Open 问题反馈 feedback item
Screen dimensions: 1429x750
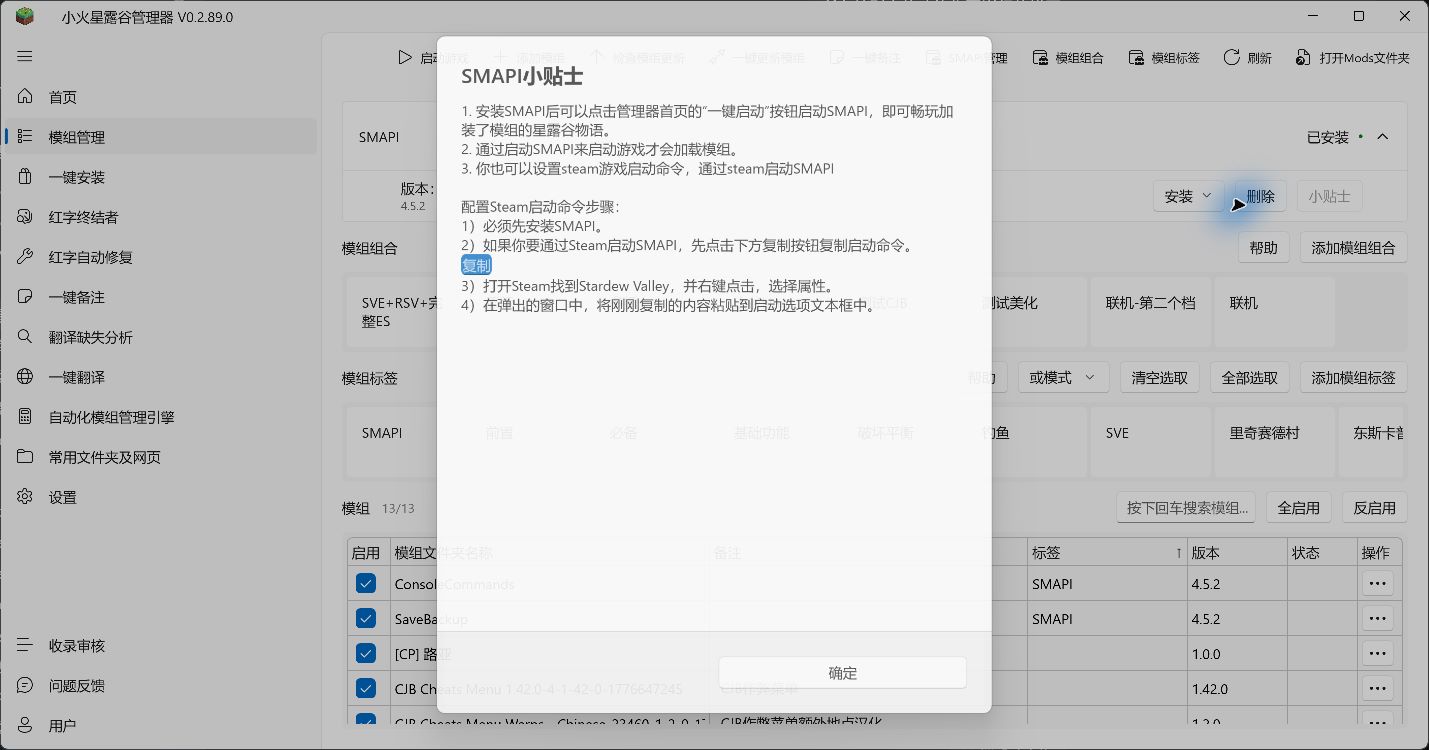(x=160, y=686)
